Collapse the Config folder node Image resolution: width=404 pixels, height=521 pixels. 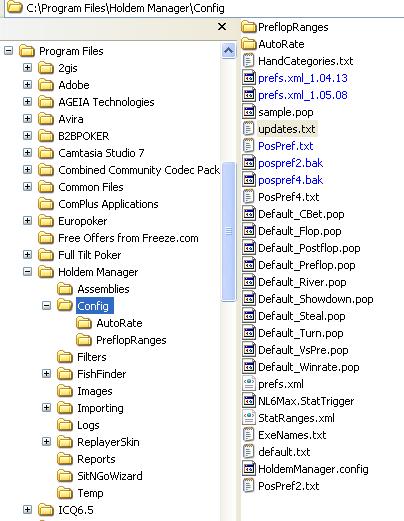click(x=47, y=306)
